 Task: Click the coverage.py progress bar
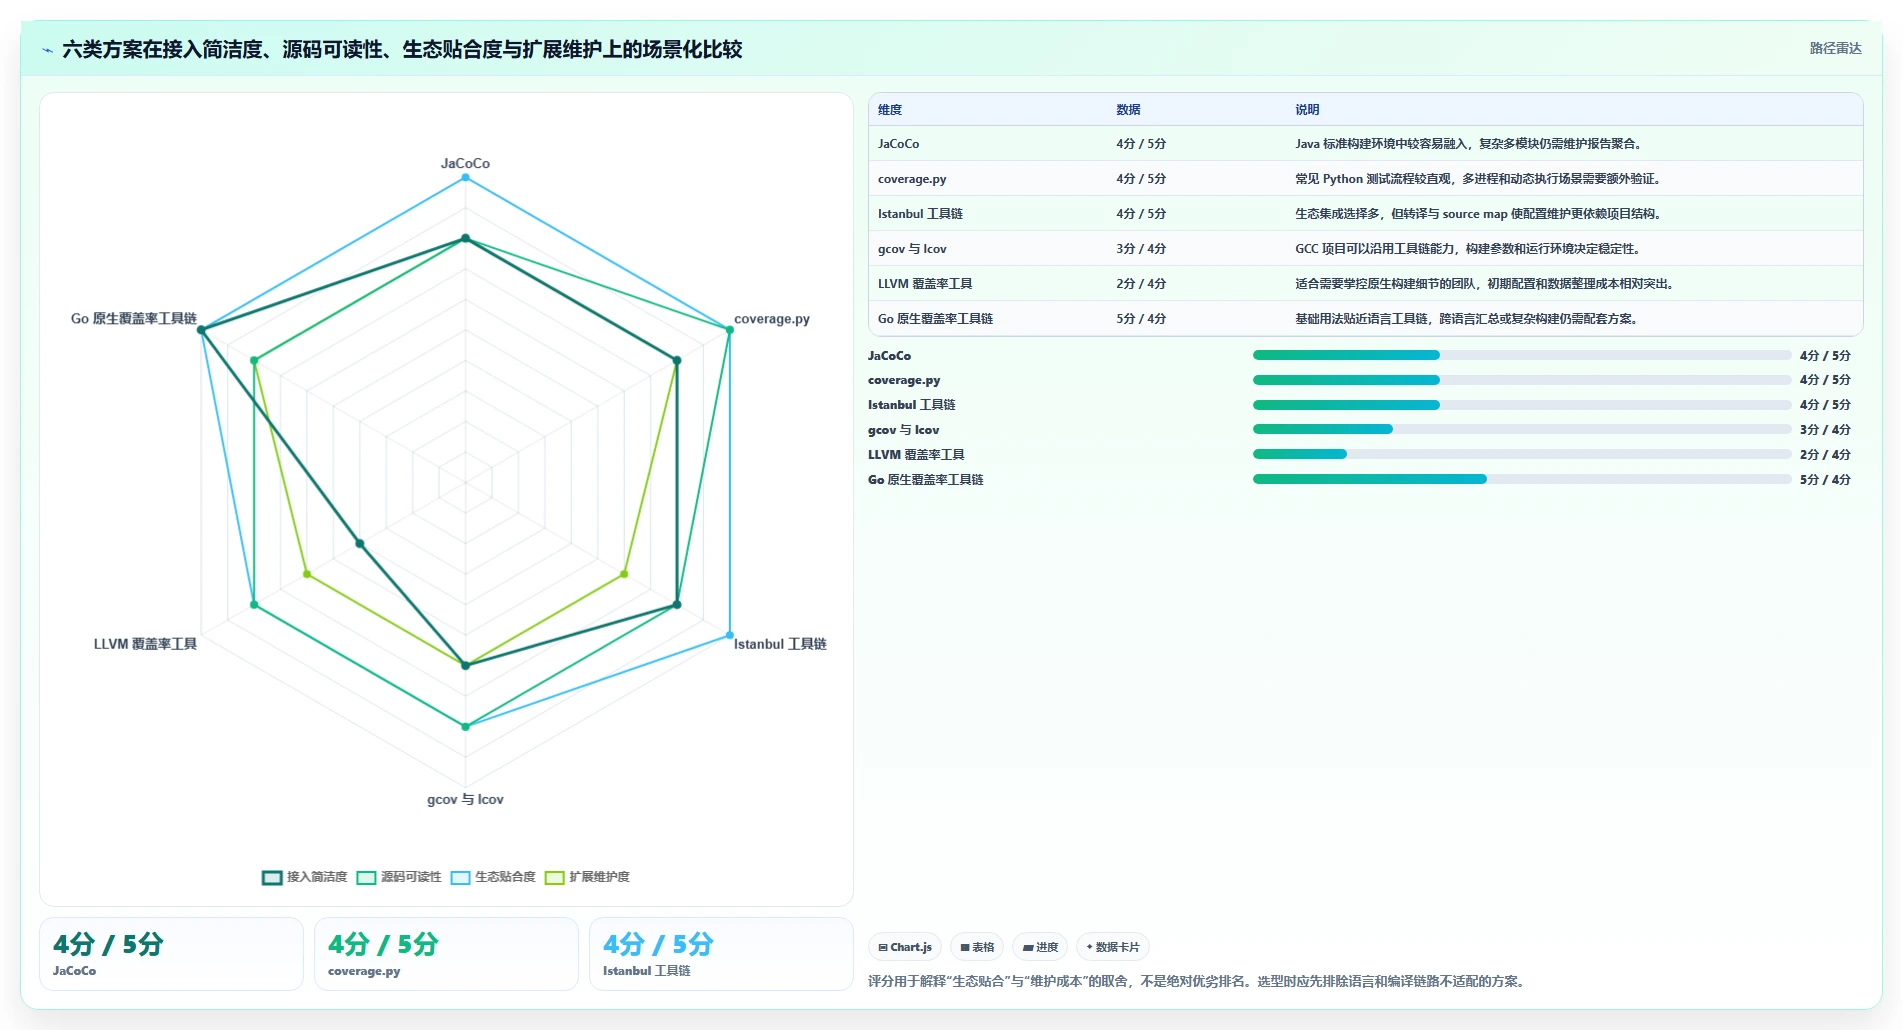tap(1522, 380)
